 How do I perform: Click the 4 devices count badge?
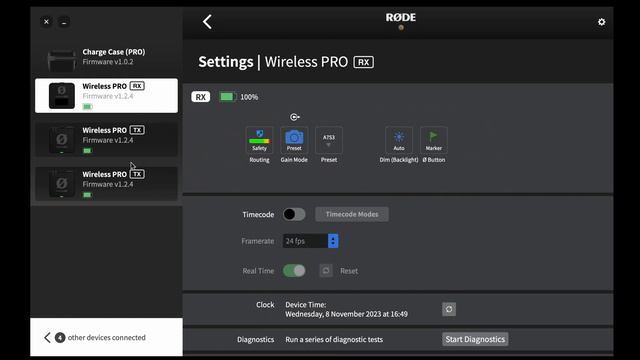pos(60,338)
